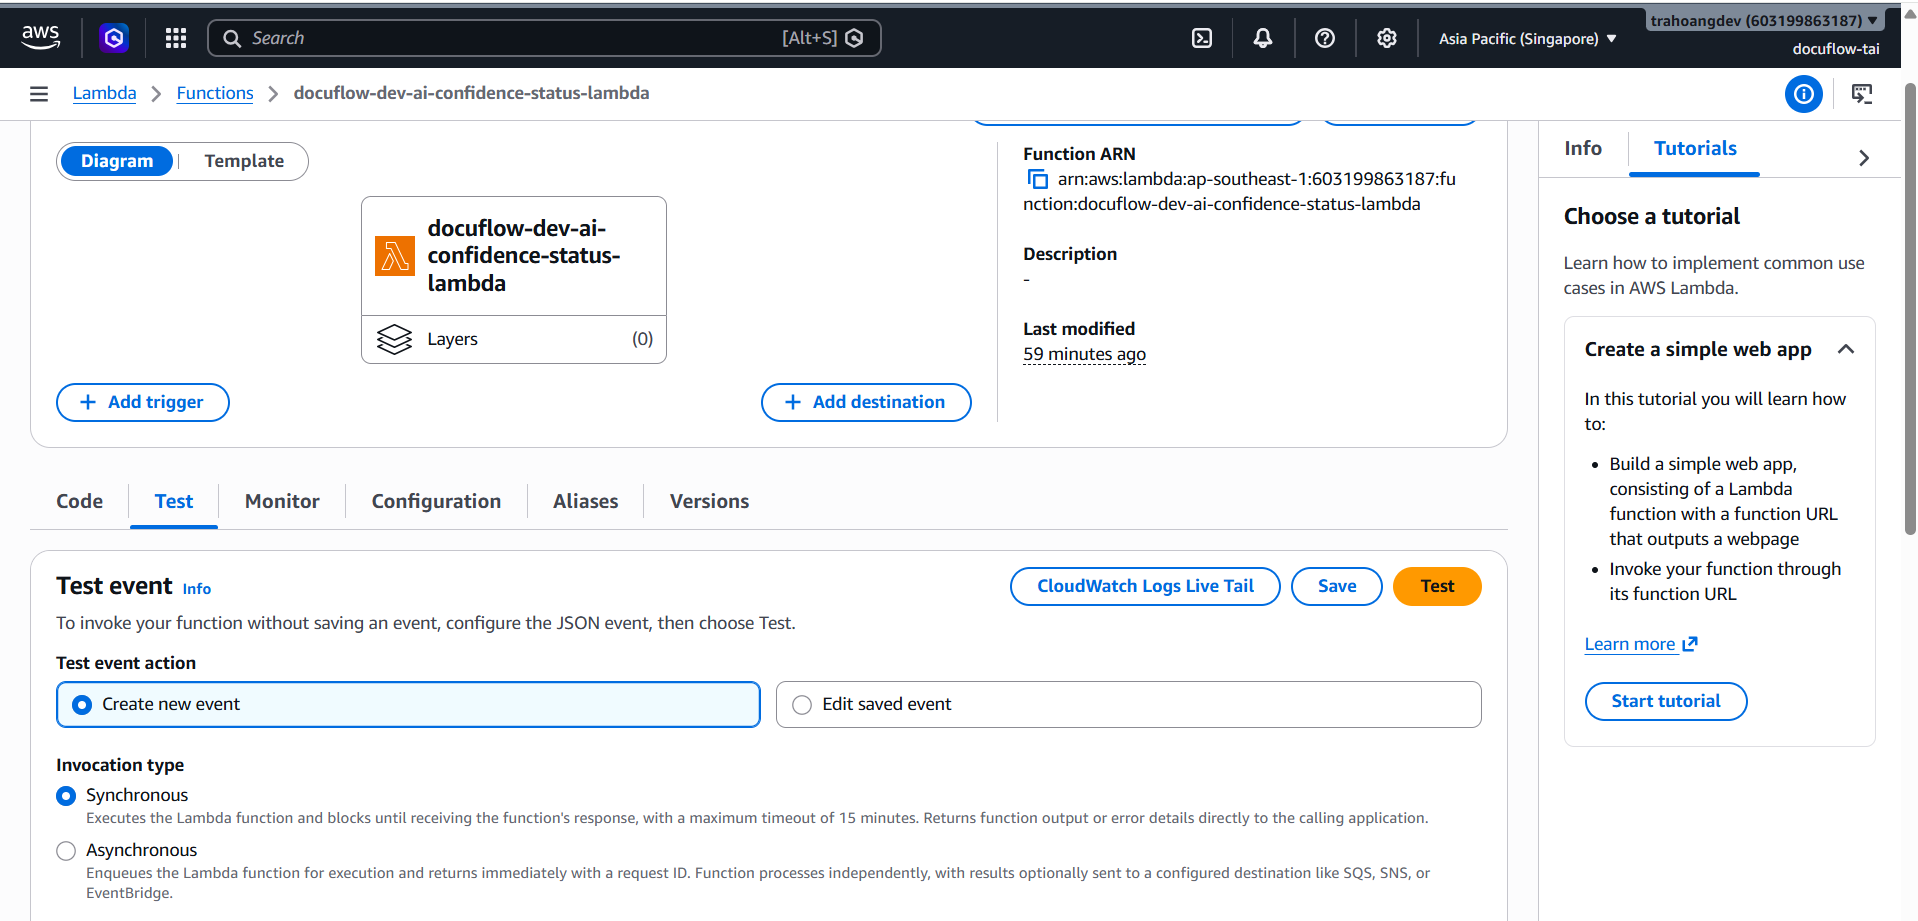The height and width of the screenshot is (921, 1918).
Task: Open CloudWatch Logs Live Tail
Action: [1145, 586]
